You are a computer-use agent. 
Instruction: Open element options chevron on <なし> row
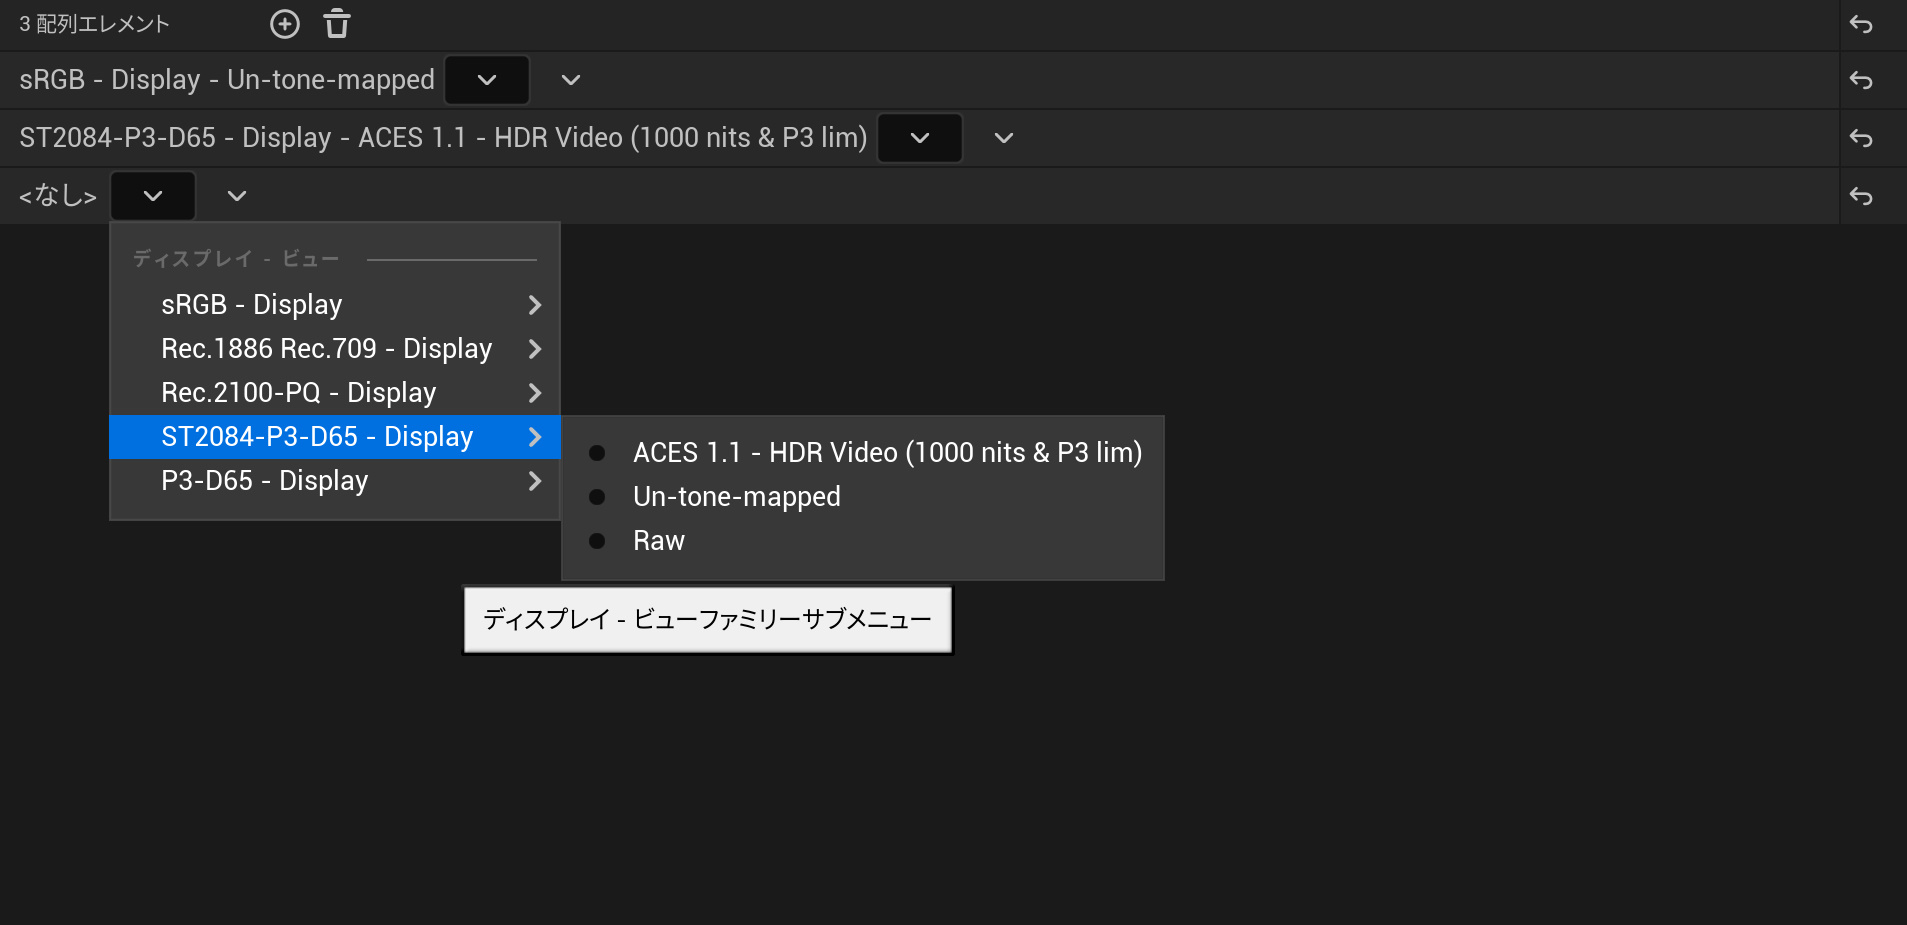pos(237,196)
